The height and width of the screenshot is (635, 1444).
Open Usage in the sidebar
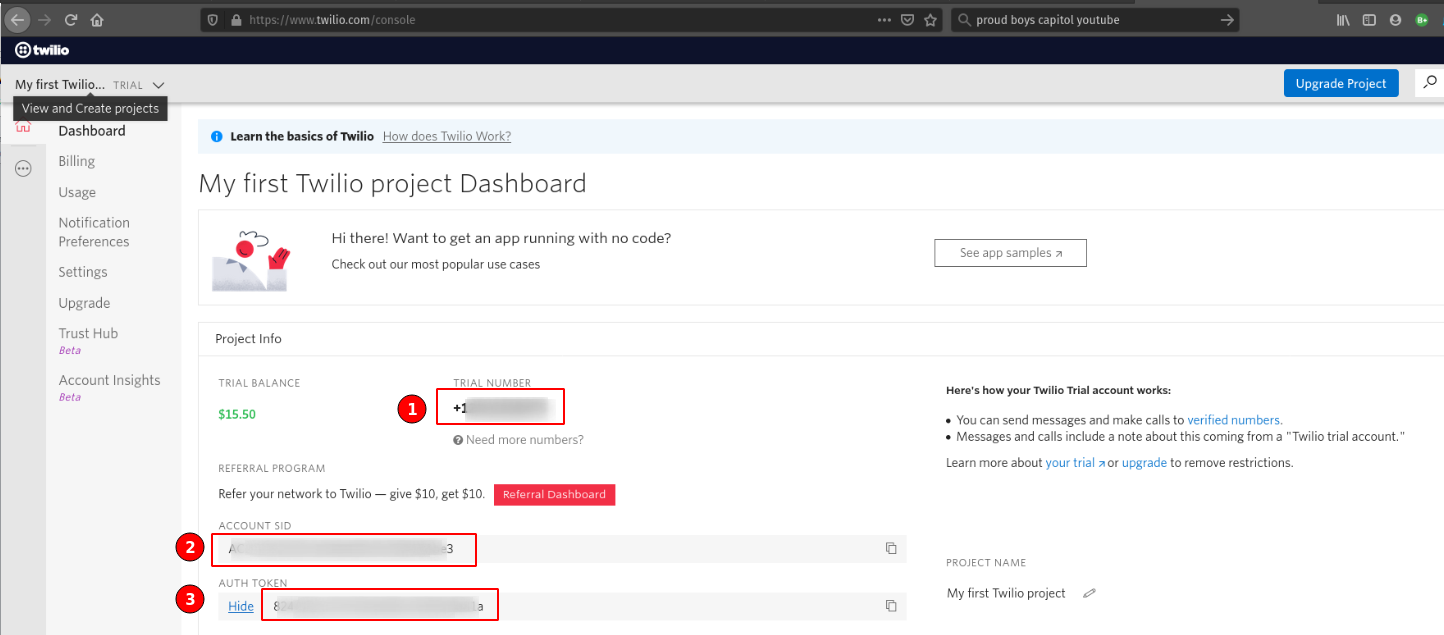click(x=77, y=192)
